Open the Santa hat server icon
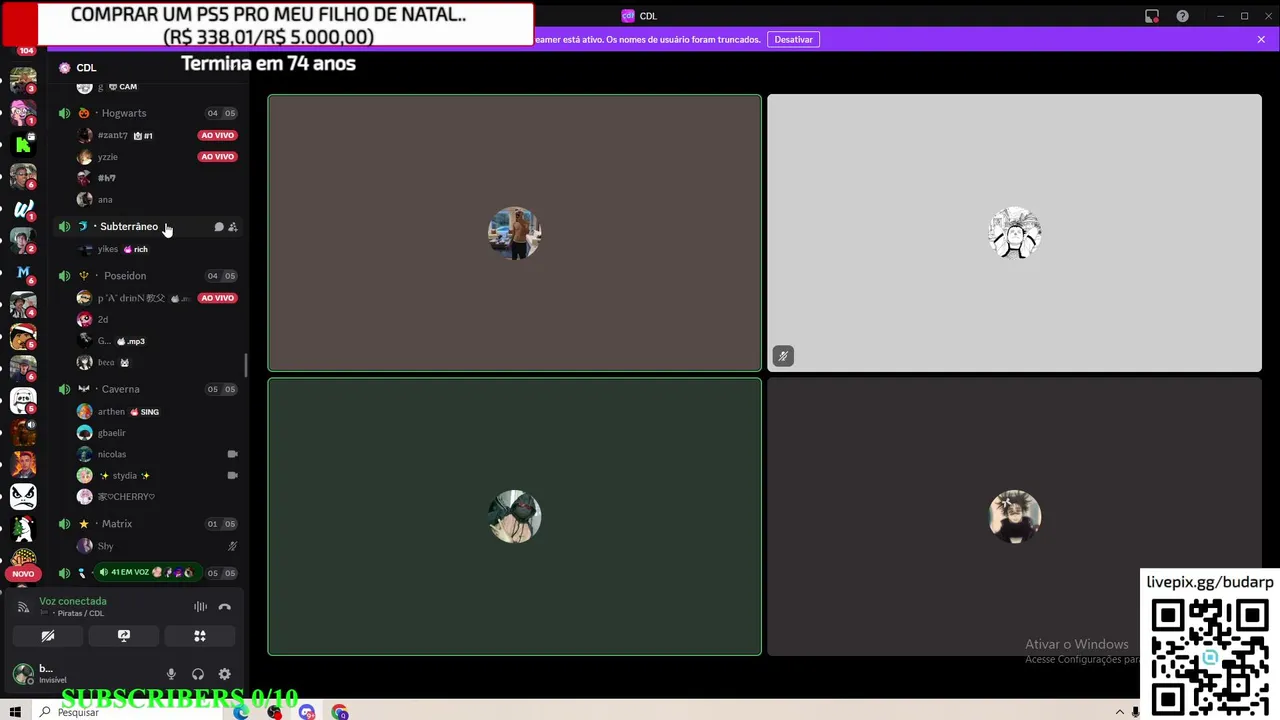The height and width of the screenshot is (720, 1280). pyautogui.click(x=23, y=336)
